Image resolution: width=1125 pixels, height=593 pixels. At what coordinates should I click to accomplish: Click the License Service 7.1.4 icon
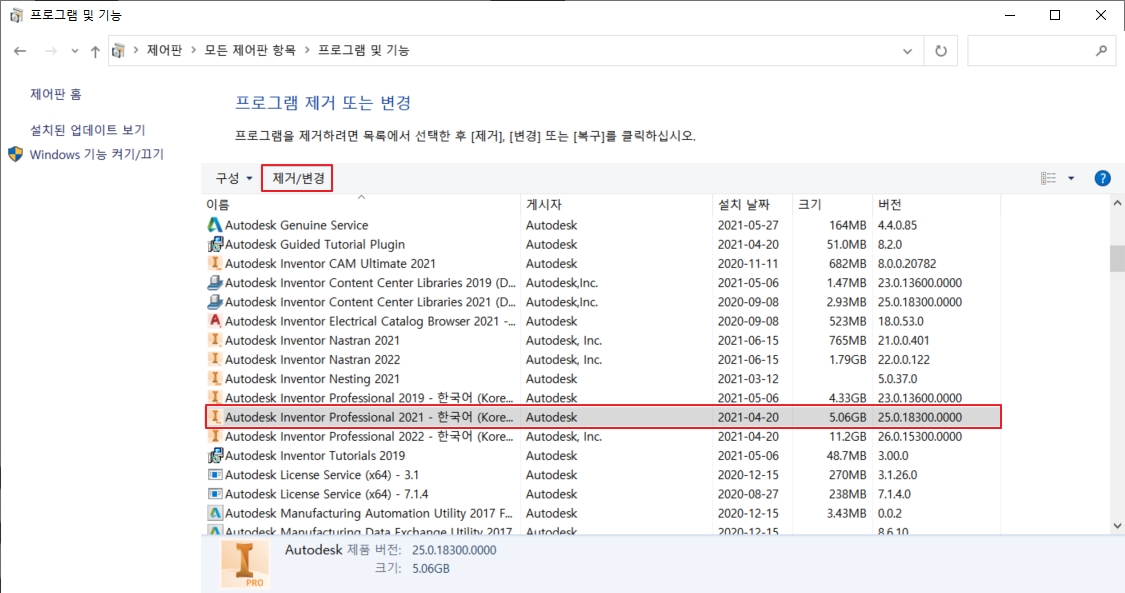click(x=215, y=494)
